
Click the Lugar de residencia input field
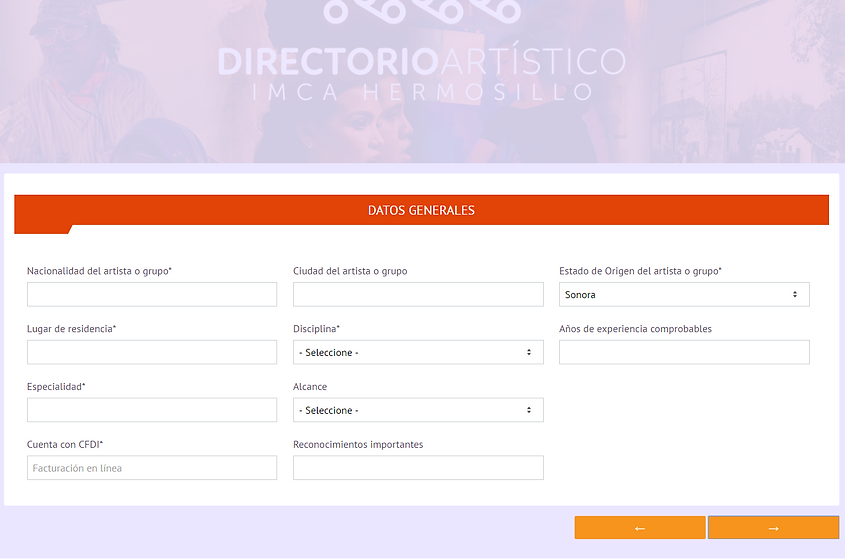pos(152,352)
